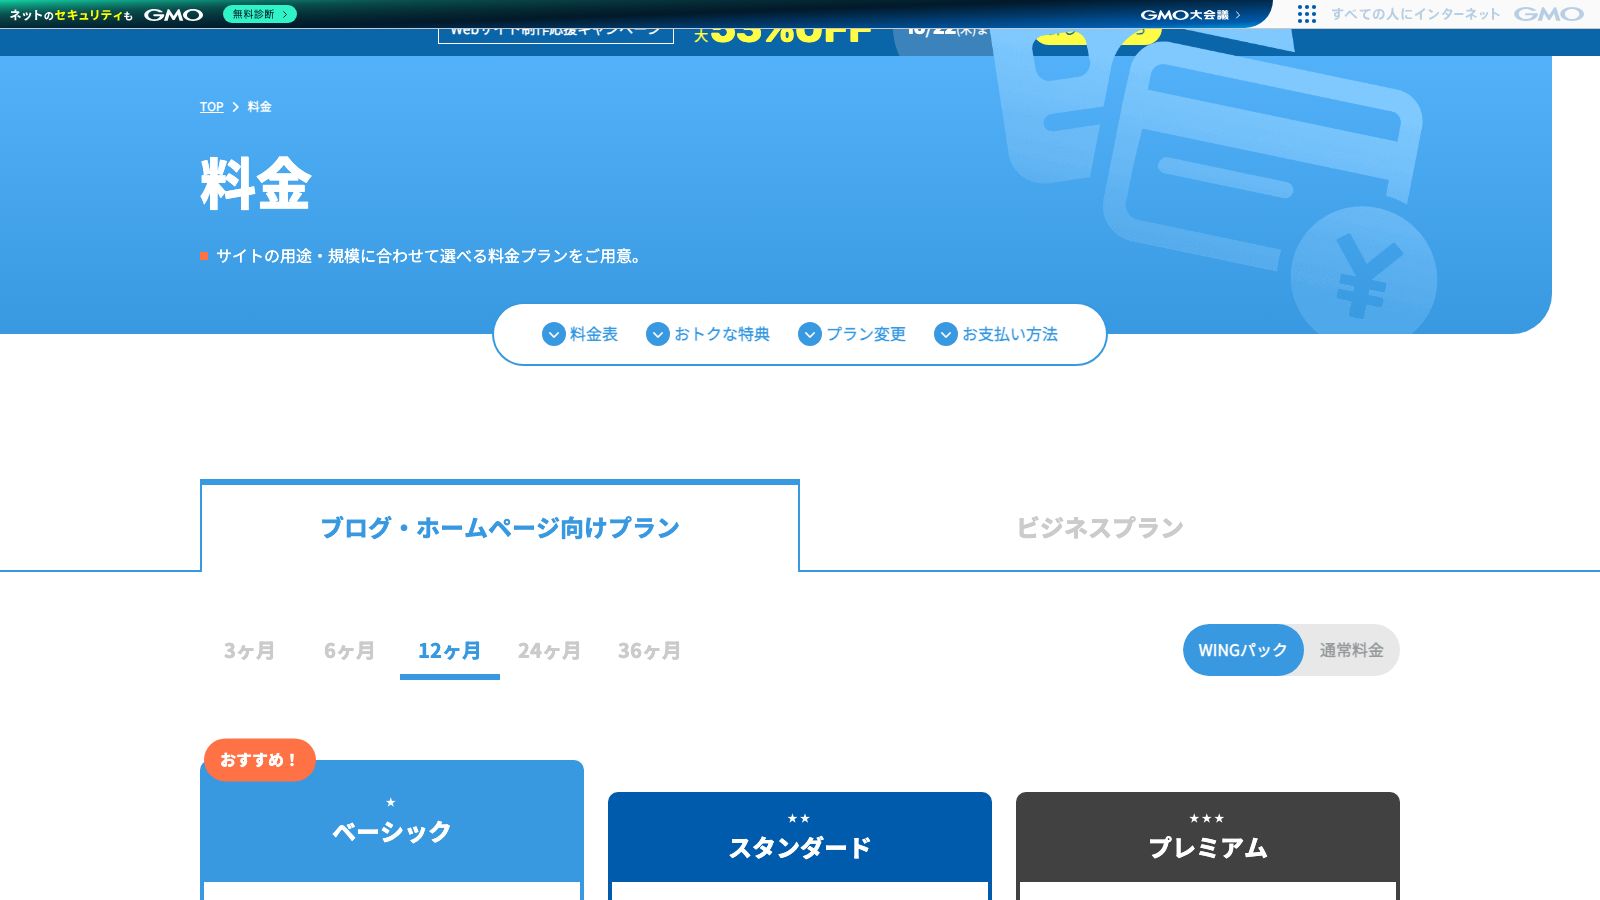Screen dimensions: 1600x900
Task: Click the おすすめ! badge
Action: (260, 760)
